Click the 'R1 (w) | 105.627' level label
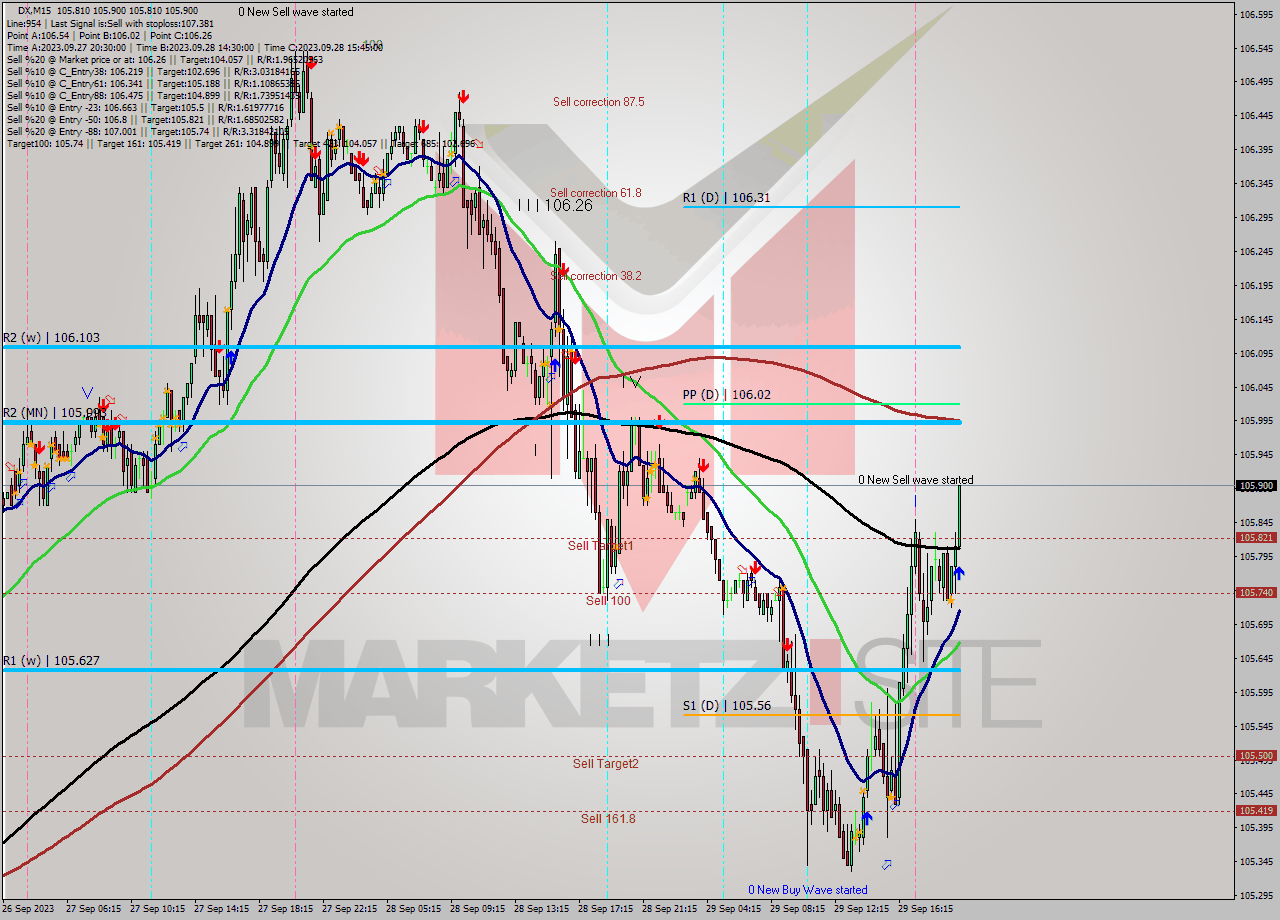The image size is (1280, 920). click(50, 661)
